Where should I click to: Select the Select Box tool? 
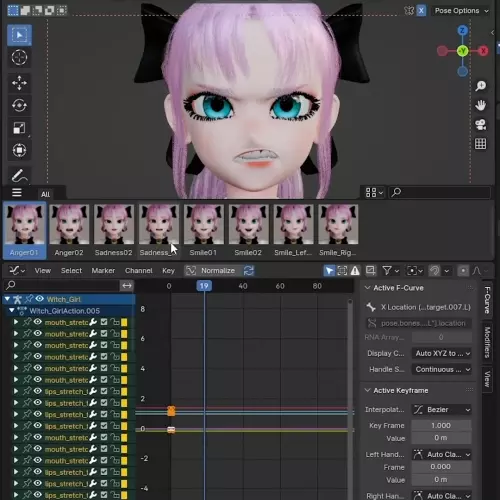tap(19, 35)
